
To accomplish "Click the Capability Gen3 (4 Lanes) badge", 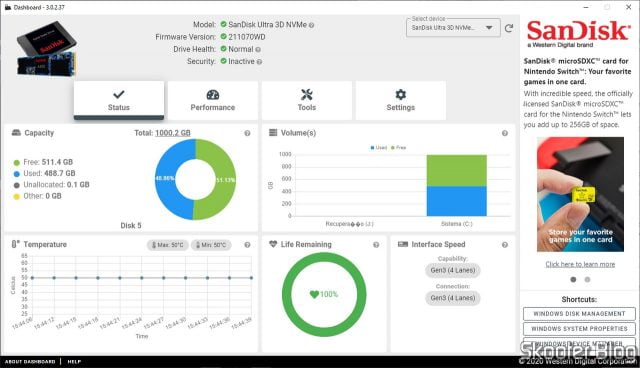I will [x=453, y=270].
